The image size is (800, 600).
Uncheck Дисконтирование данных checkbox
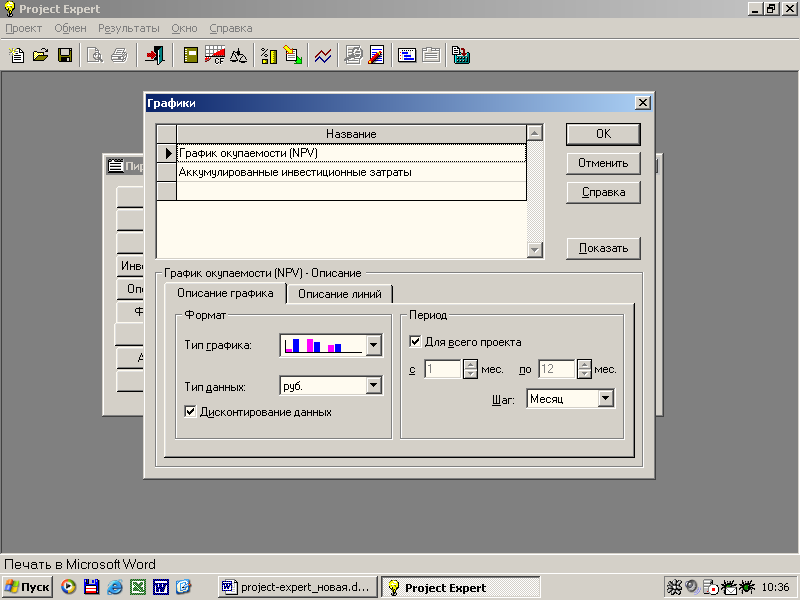pyautogui.click(x=190, y=412)
